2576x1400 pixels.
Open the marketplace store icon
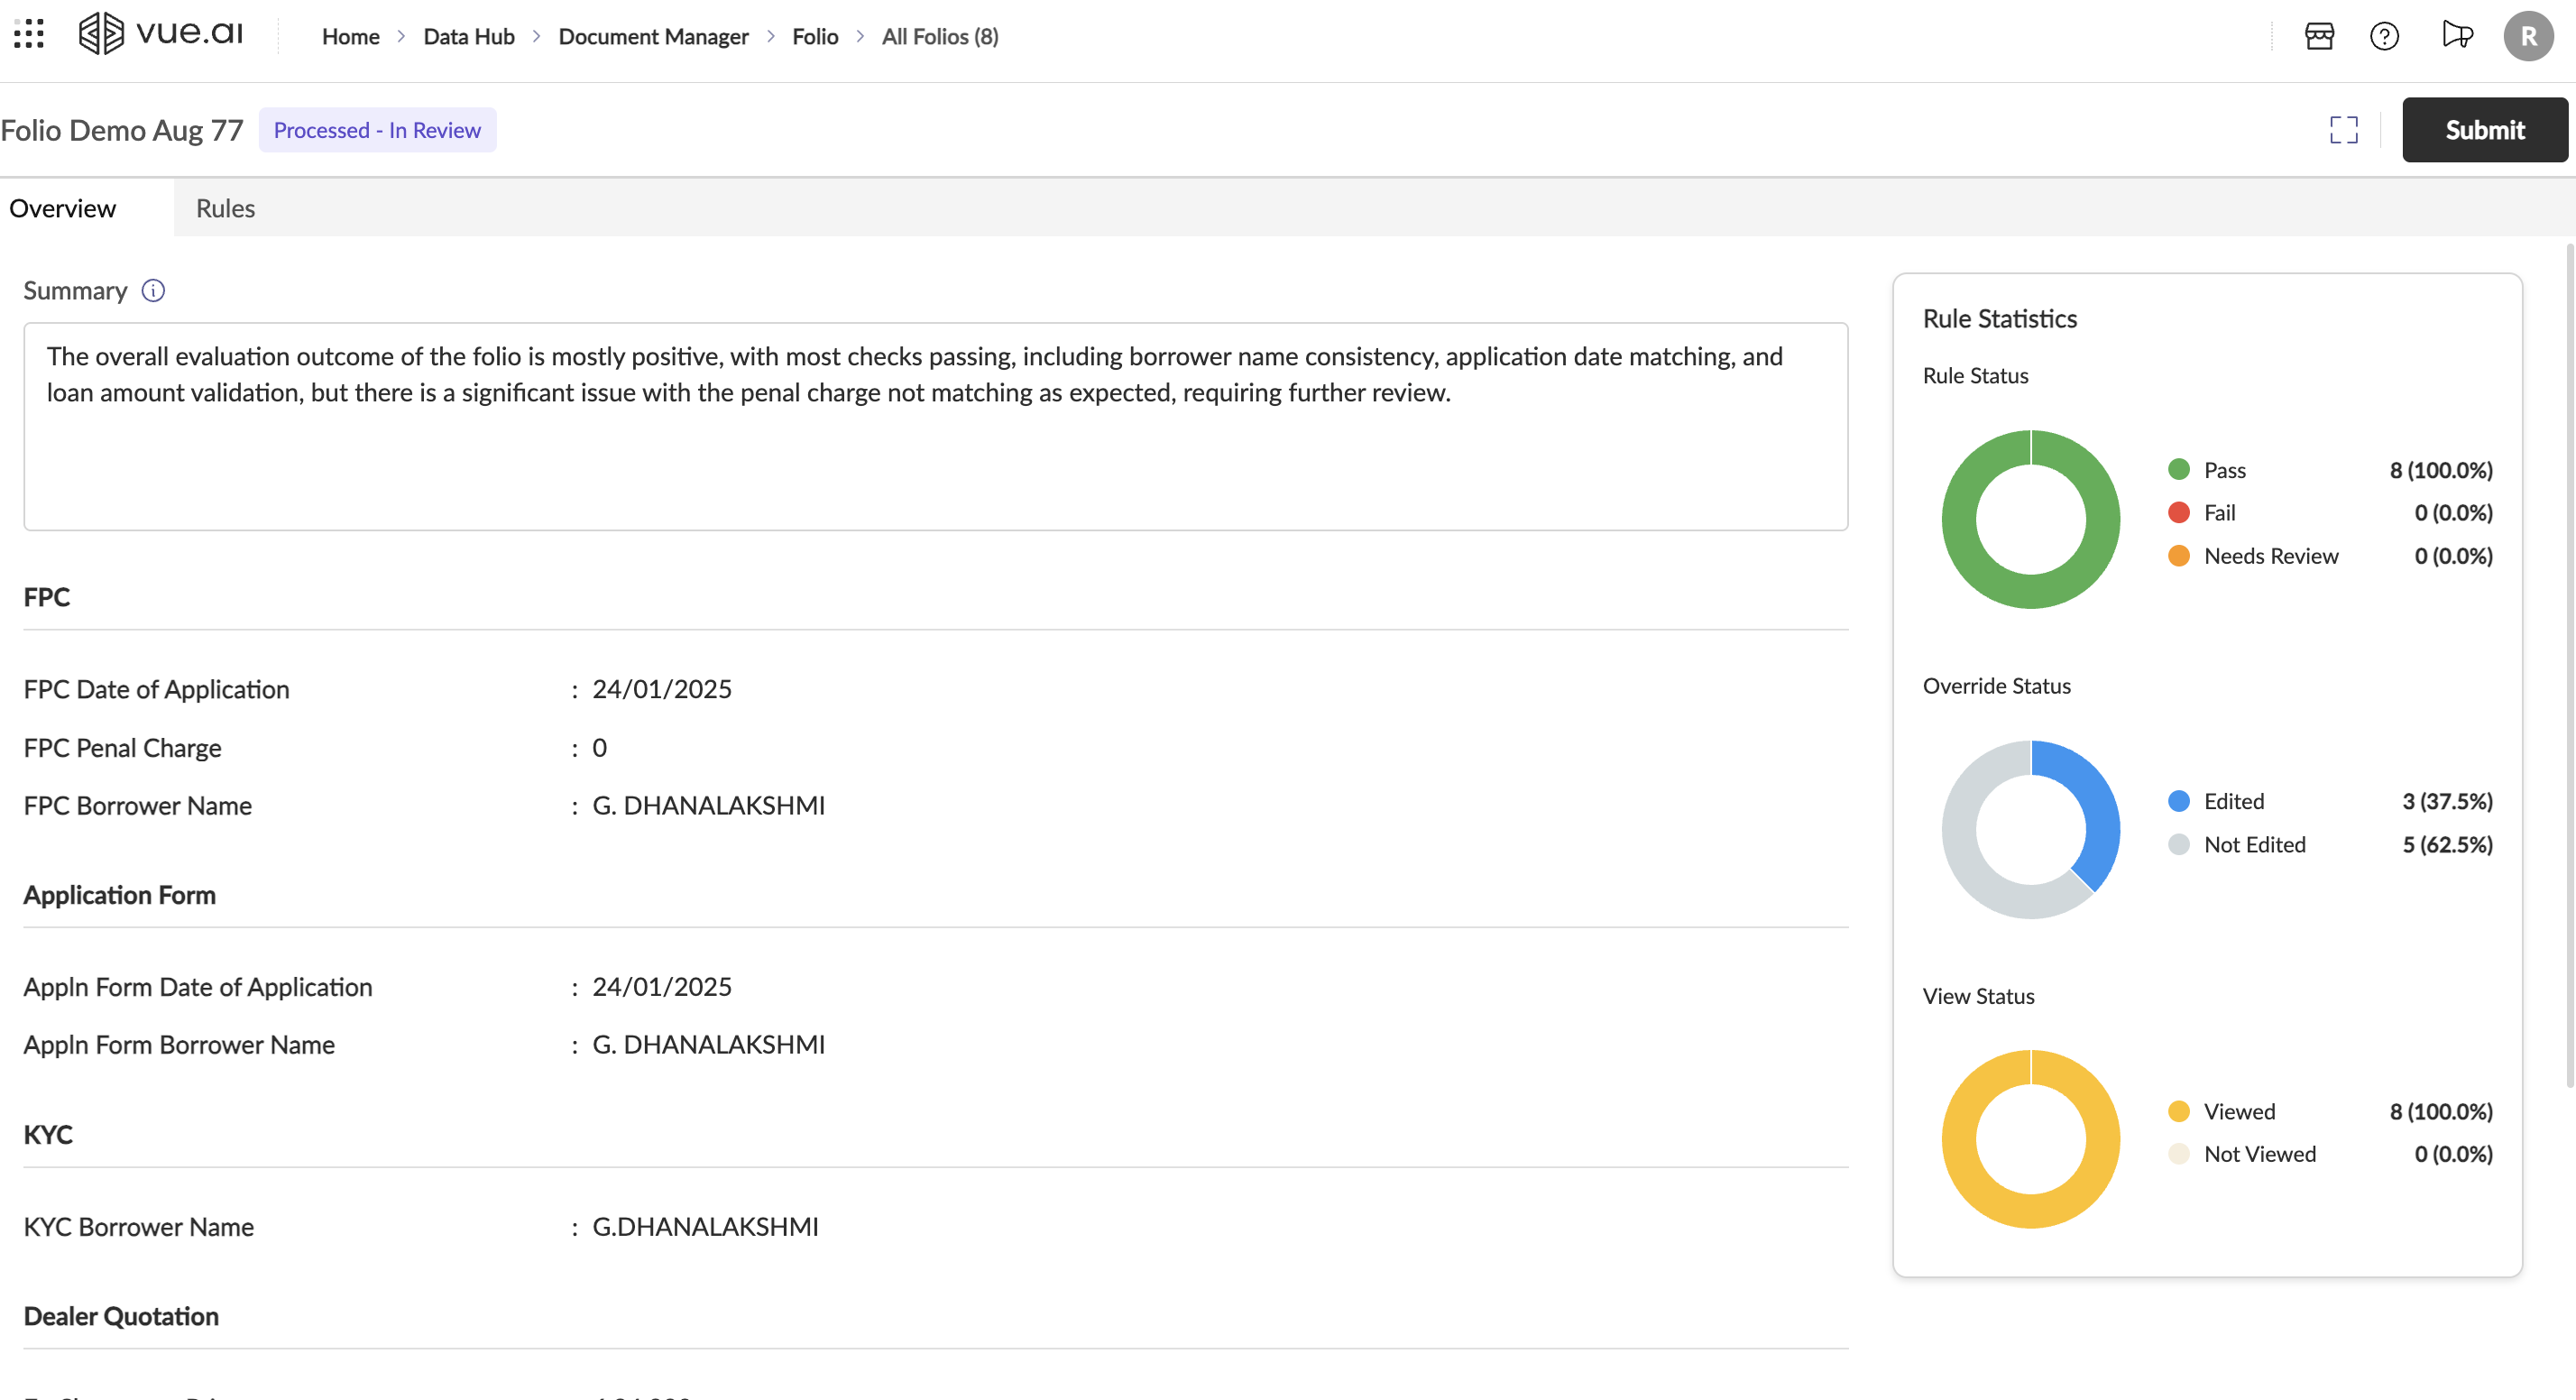point(2319,36)
